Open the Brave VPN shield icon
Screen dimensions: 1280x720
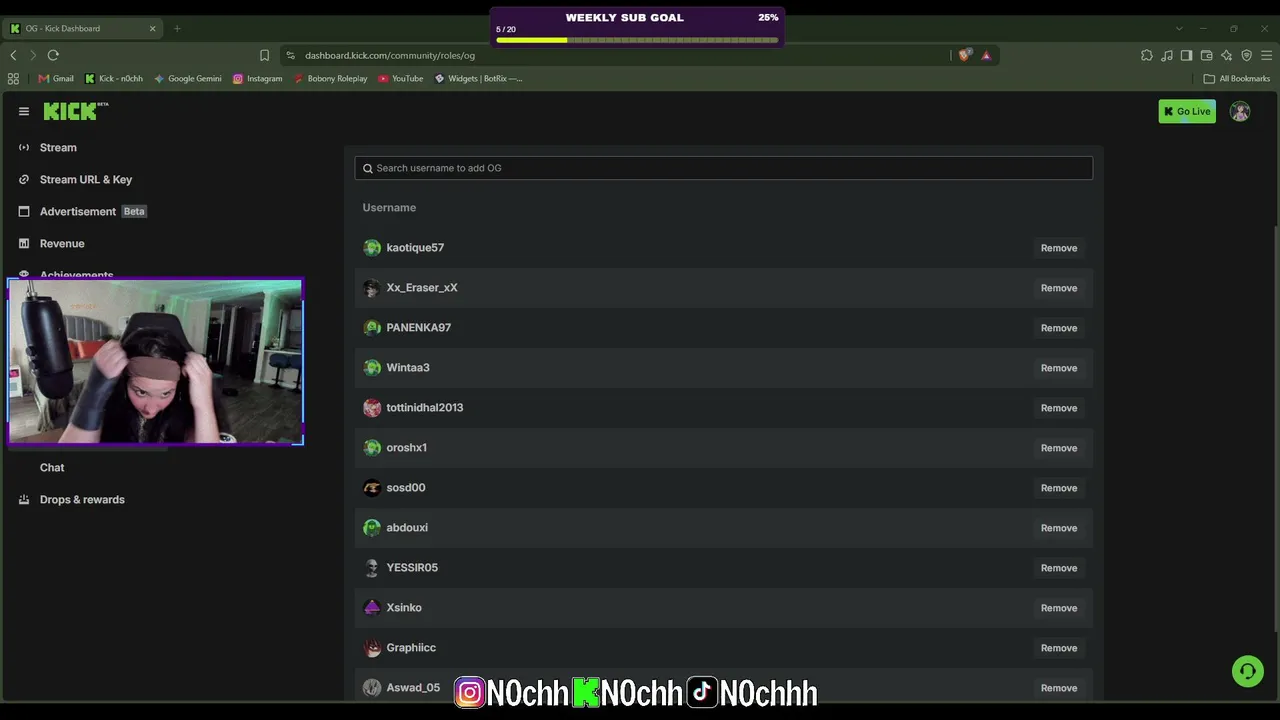(x=1246, y=55)
